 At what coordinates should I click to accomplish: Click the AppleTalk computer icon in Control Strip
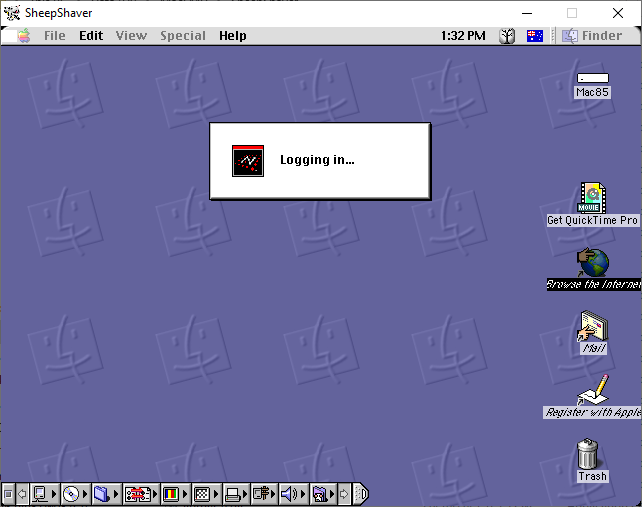[x=40, y=494]
